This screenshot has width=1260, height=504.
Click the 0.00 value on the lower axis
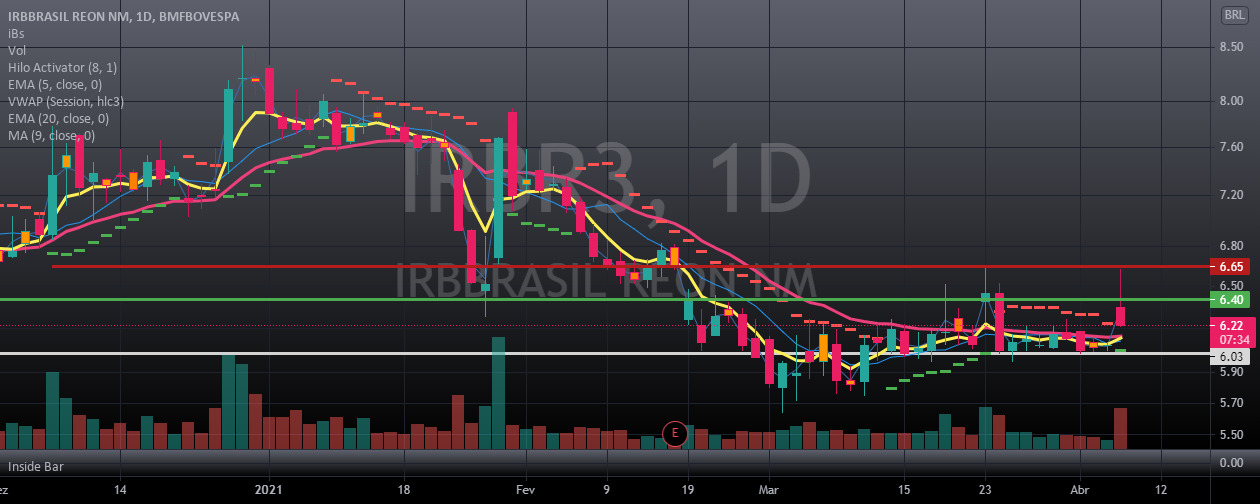tap(1231, 463)
